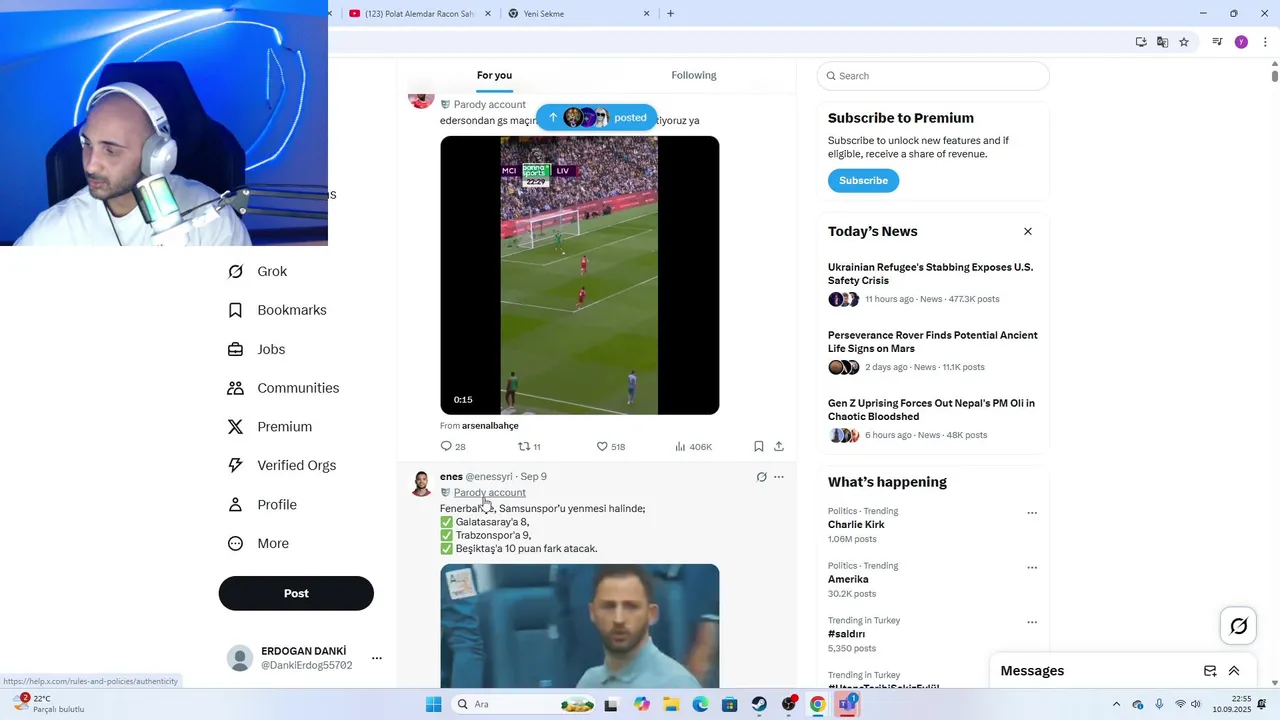This screenshot has height=720, width=1280.
Task: Click the taskbar Ara search box
Action: click(525, 704)
